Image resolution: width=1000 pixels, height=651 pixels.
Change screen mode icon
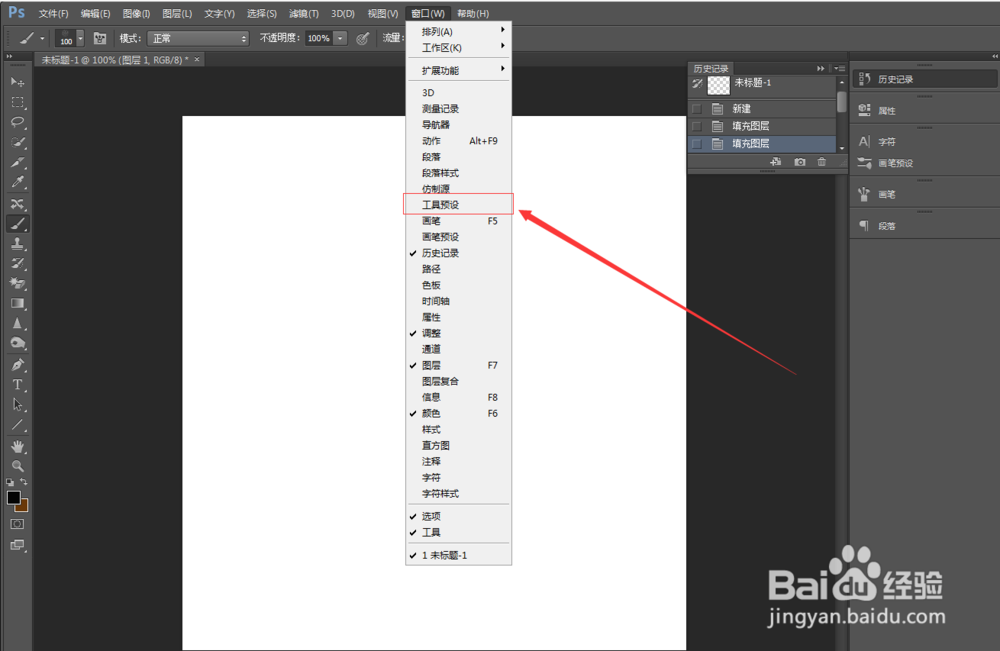[x=17, y=545]
